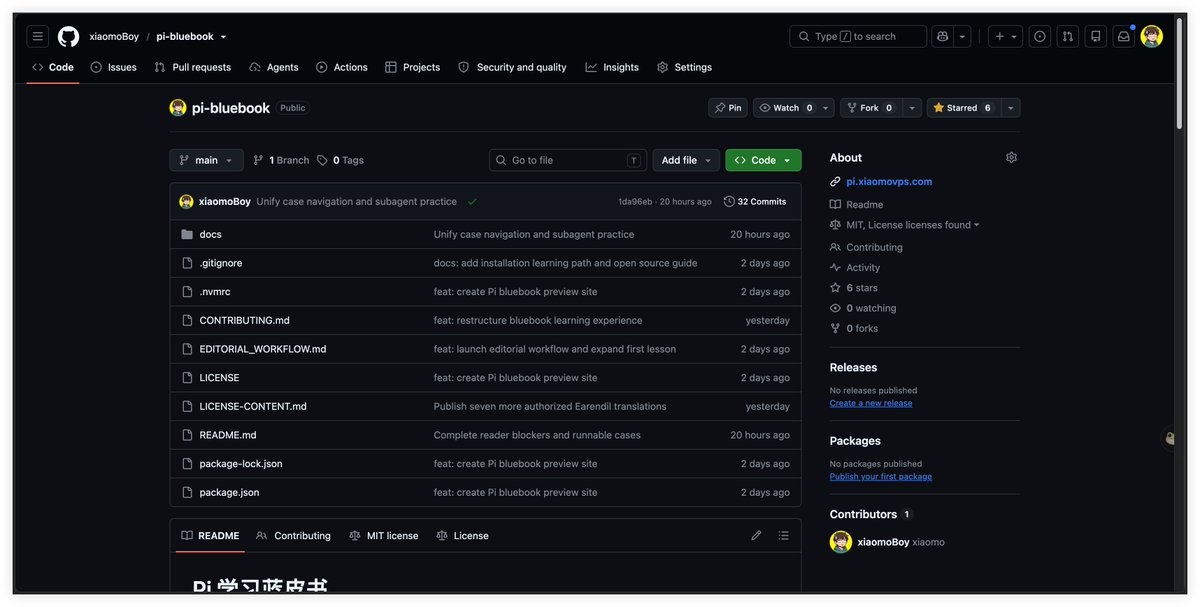Click the Type / to search box
This screenshot has width=1200, height=607.
coord(858,36)
